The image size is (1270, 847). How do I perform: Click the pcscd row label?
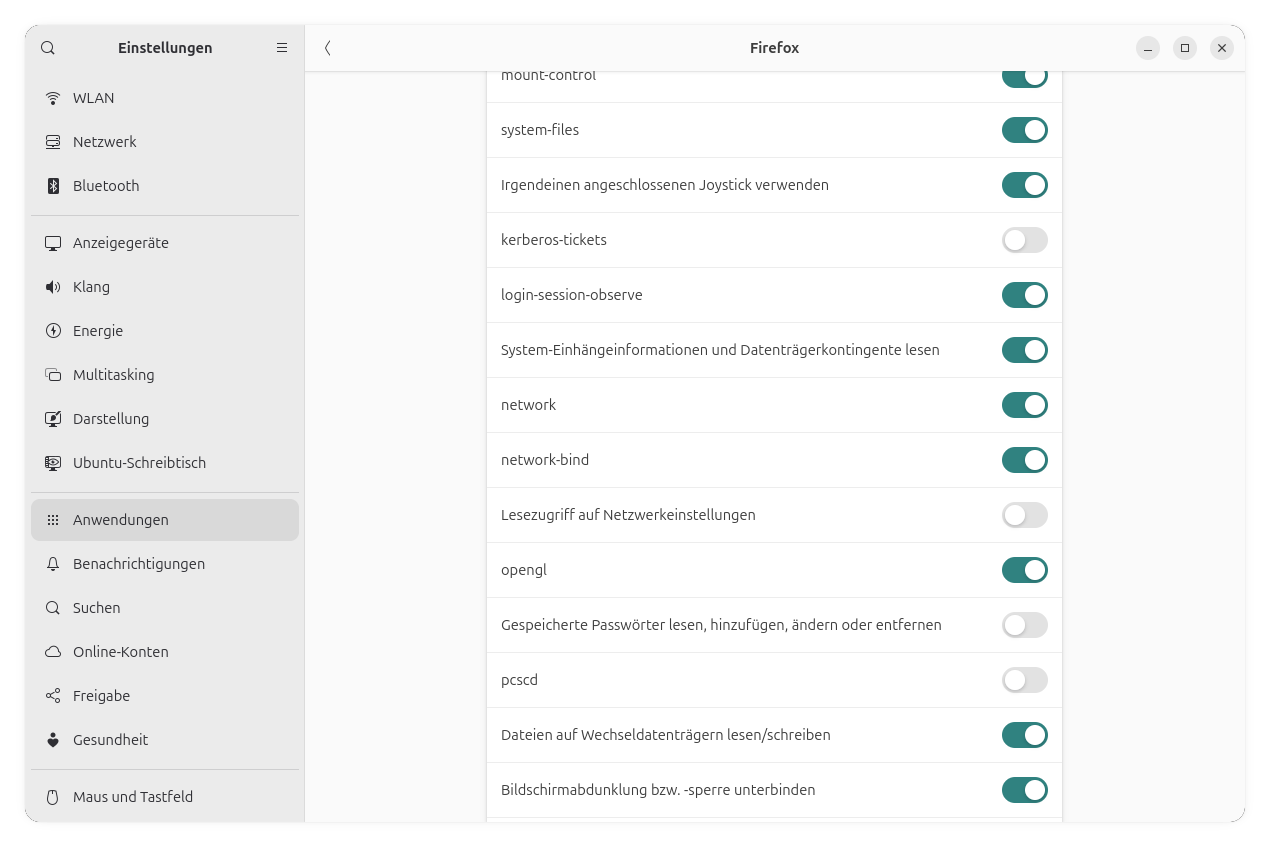point(519,680)
